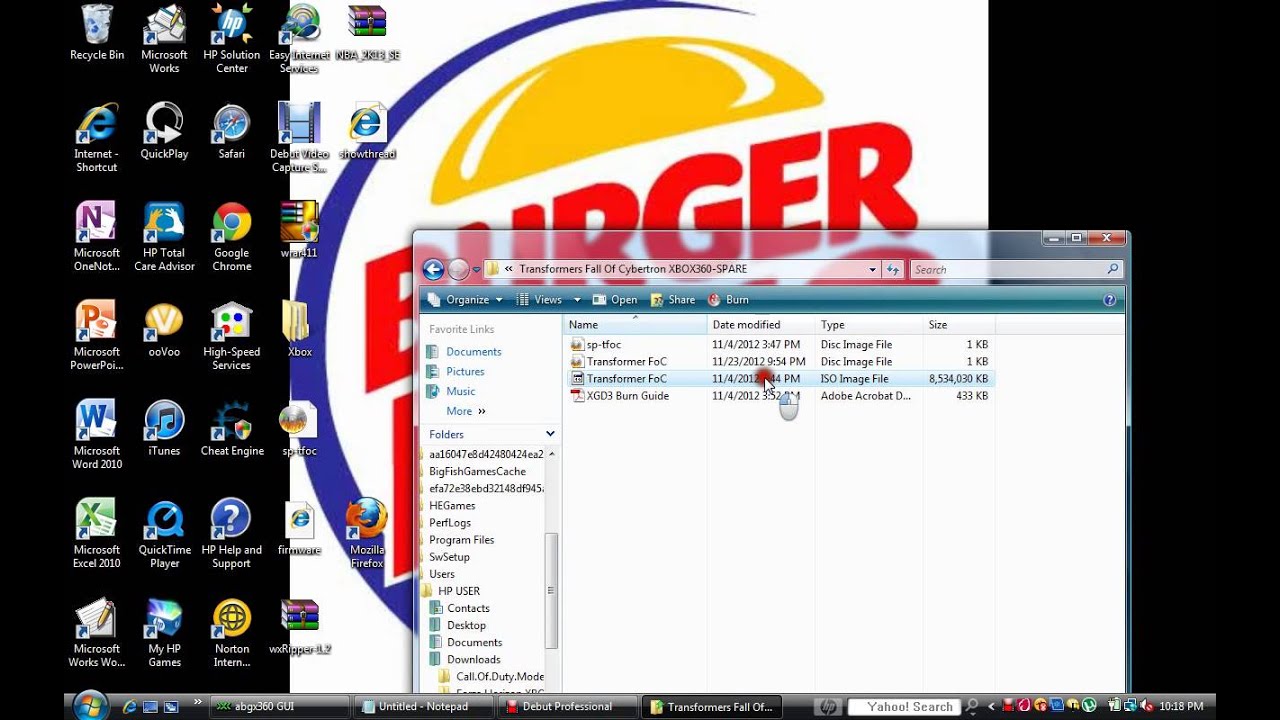Select the XGD3 Burn Guide PDF
The image size is (1280, 720).
pos(780,396)
